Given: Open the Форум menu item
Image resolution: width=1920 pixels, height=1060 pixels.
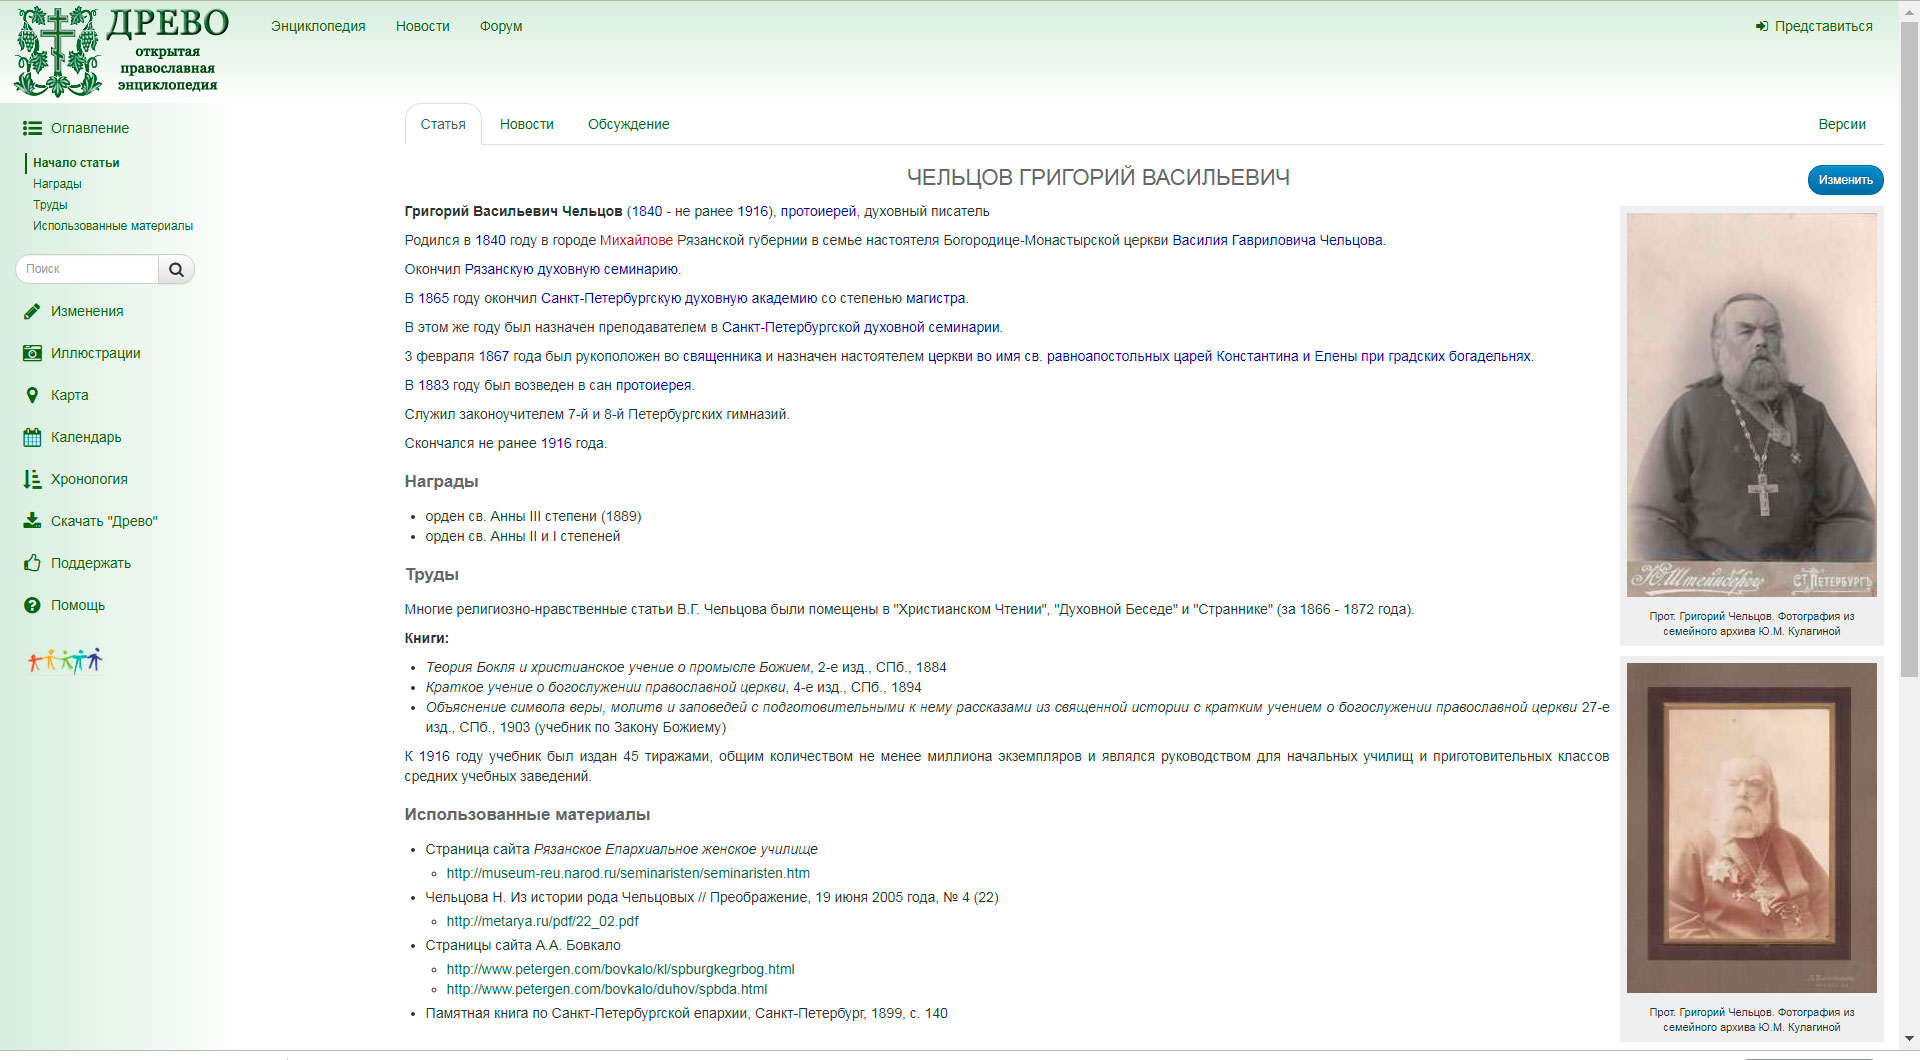Looking at the screenshot, I should (x=501, y=26).
